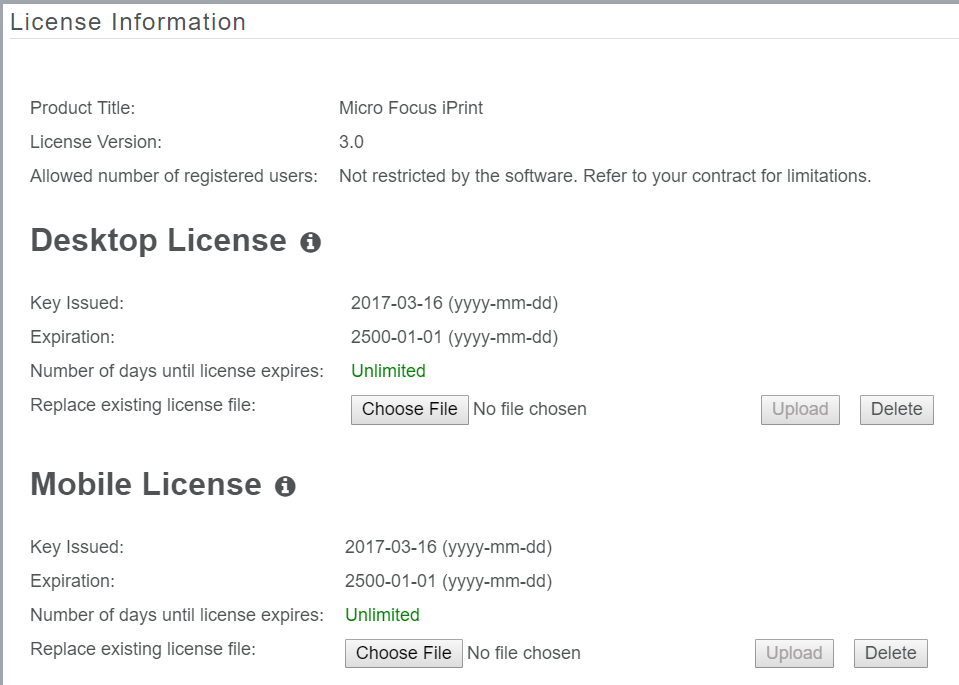The height and width of the screenshot is (685, 959).
Task: Click the green Unlimited text under Desktop License
Action: tap(388, 371)
